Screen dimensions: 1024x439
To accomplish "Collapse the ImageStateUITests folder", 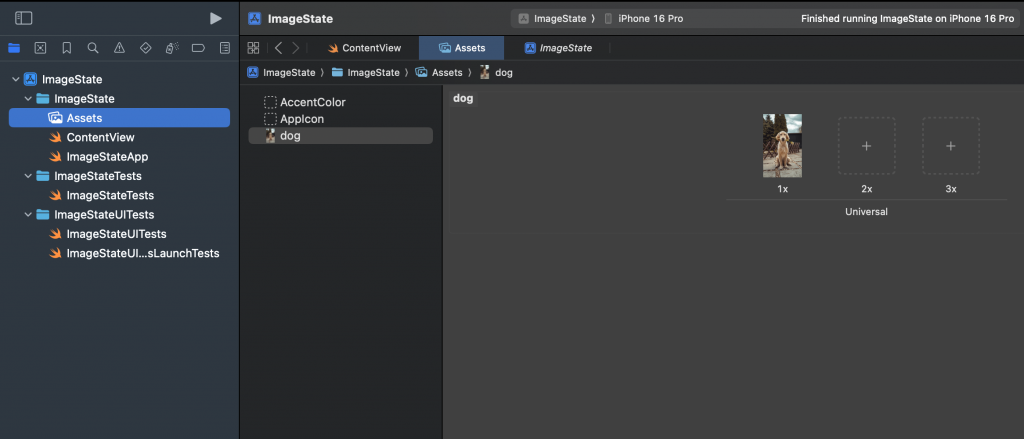I will [x=28, y=215].
